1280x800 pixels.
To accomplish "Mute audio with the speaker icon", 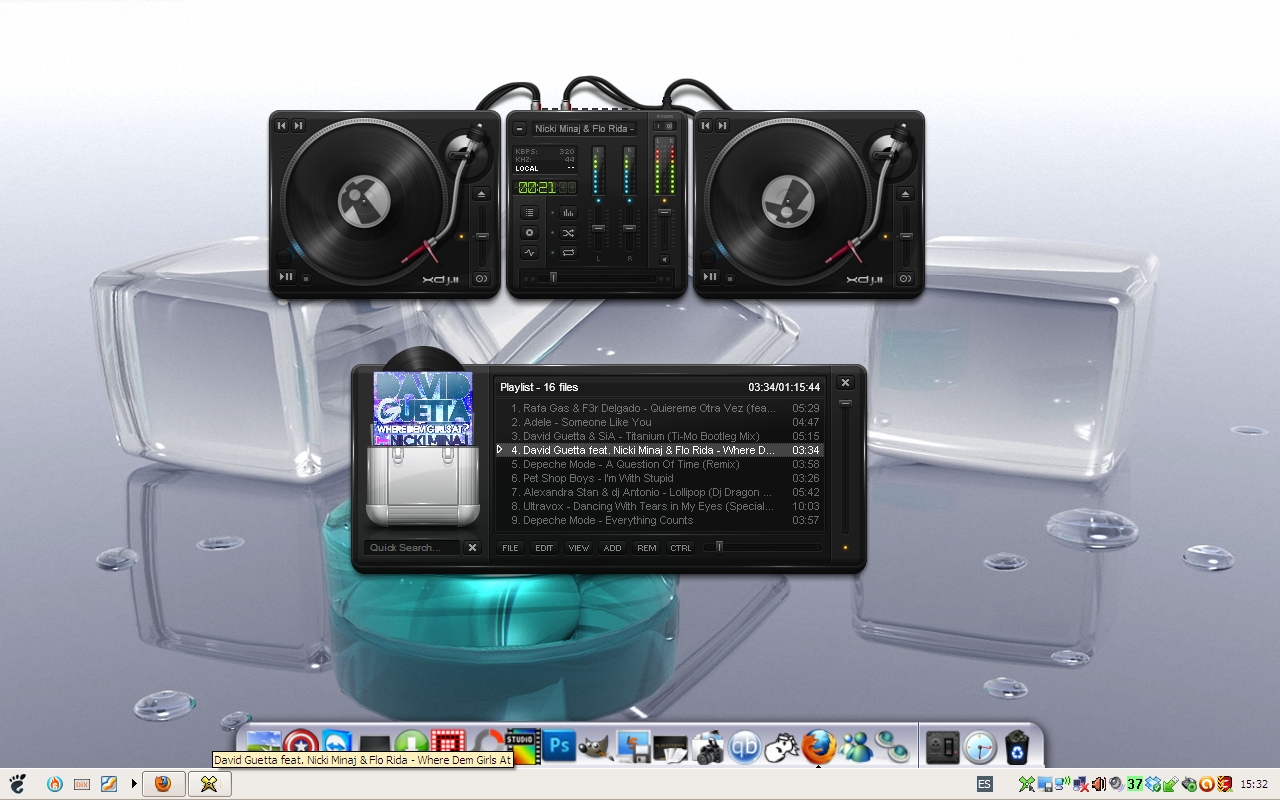I will (664, 260).
